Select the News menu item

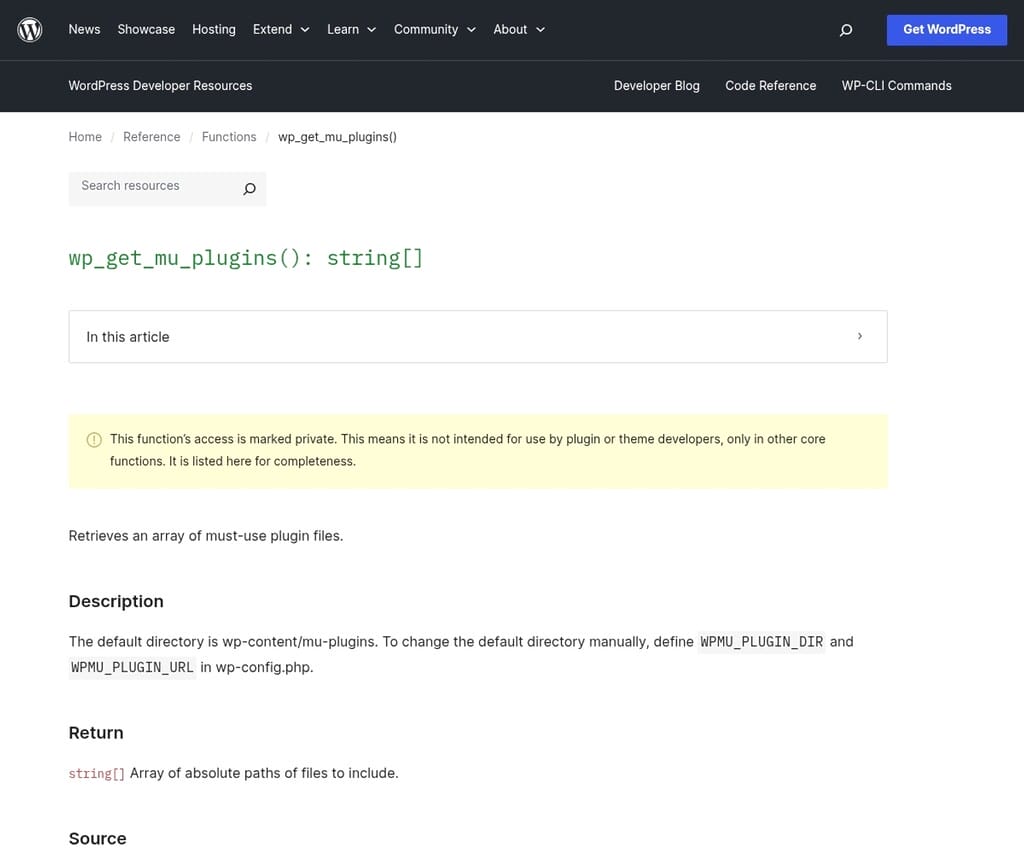[84, 29]
